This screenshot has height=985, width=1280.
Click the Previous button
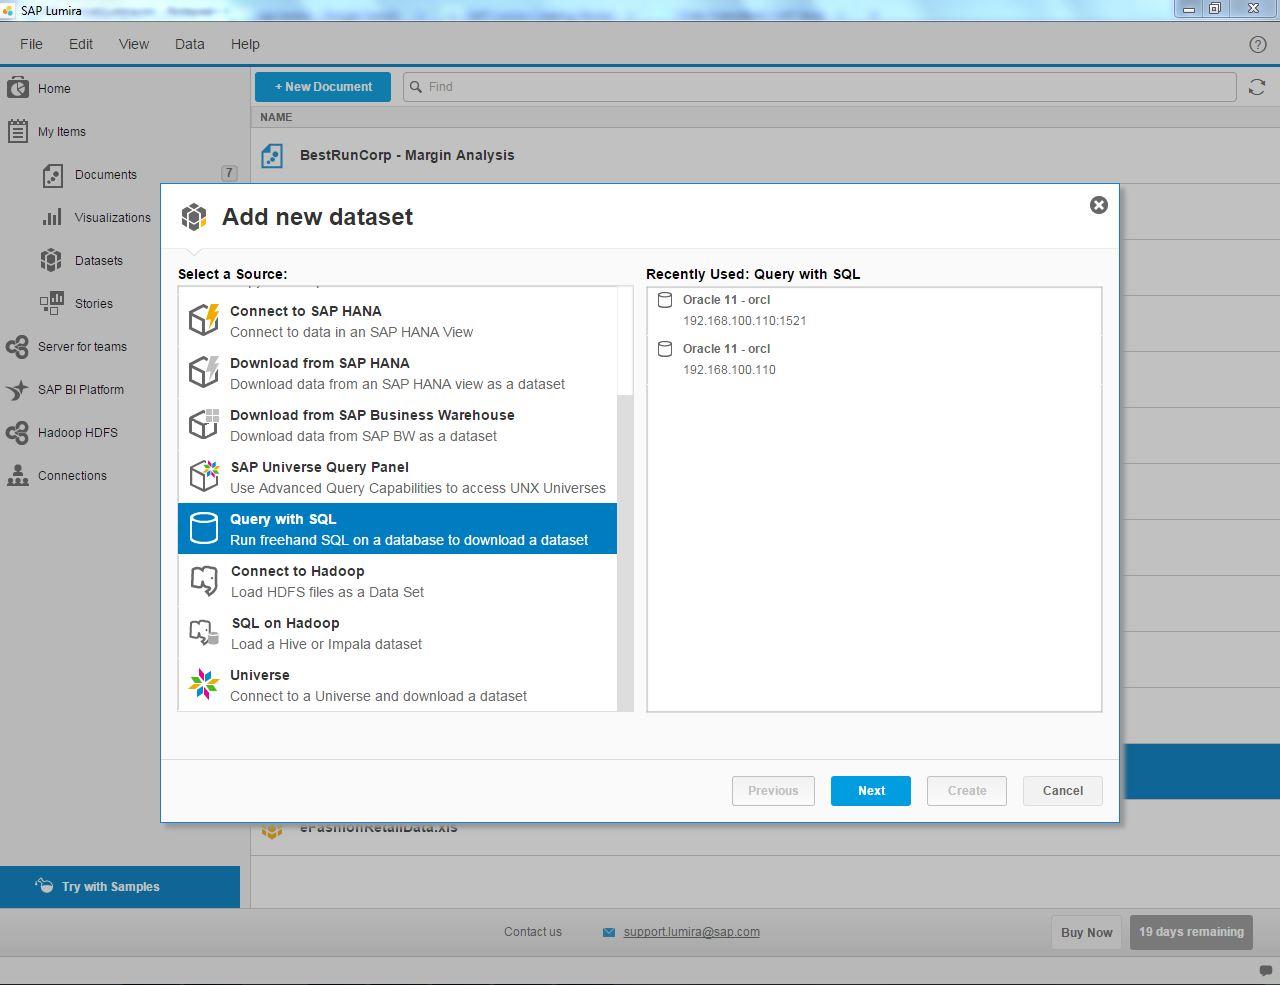773,791
